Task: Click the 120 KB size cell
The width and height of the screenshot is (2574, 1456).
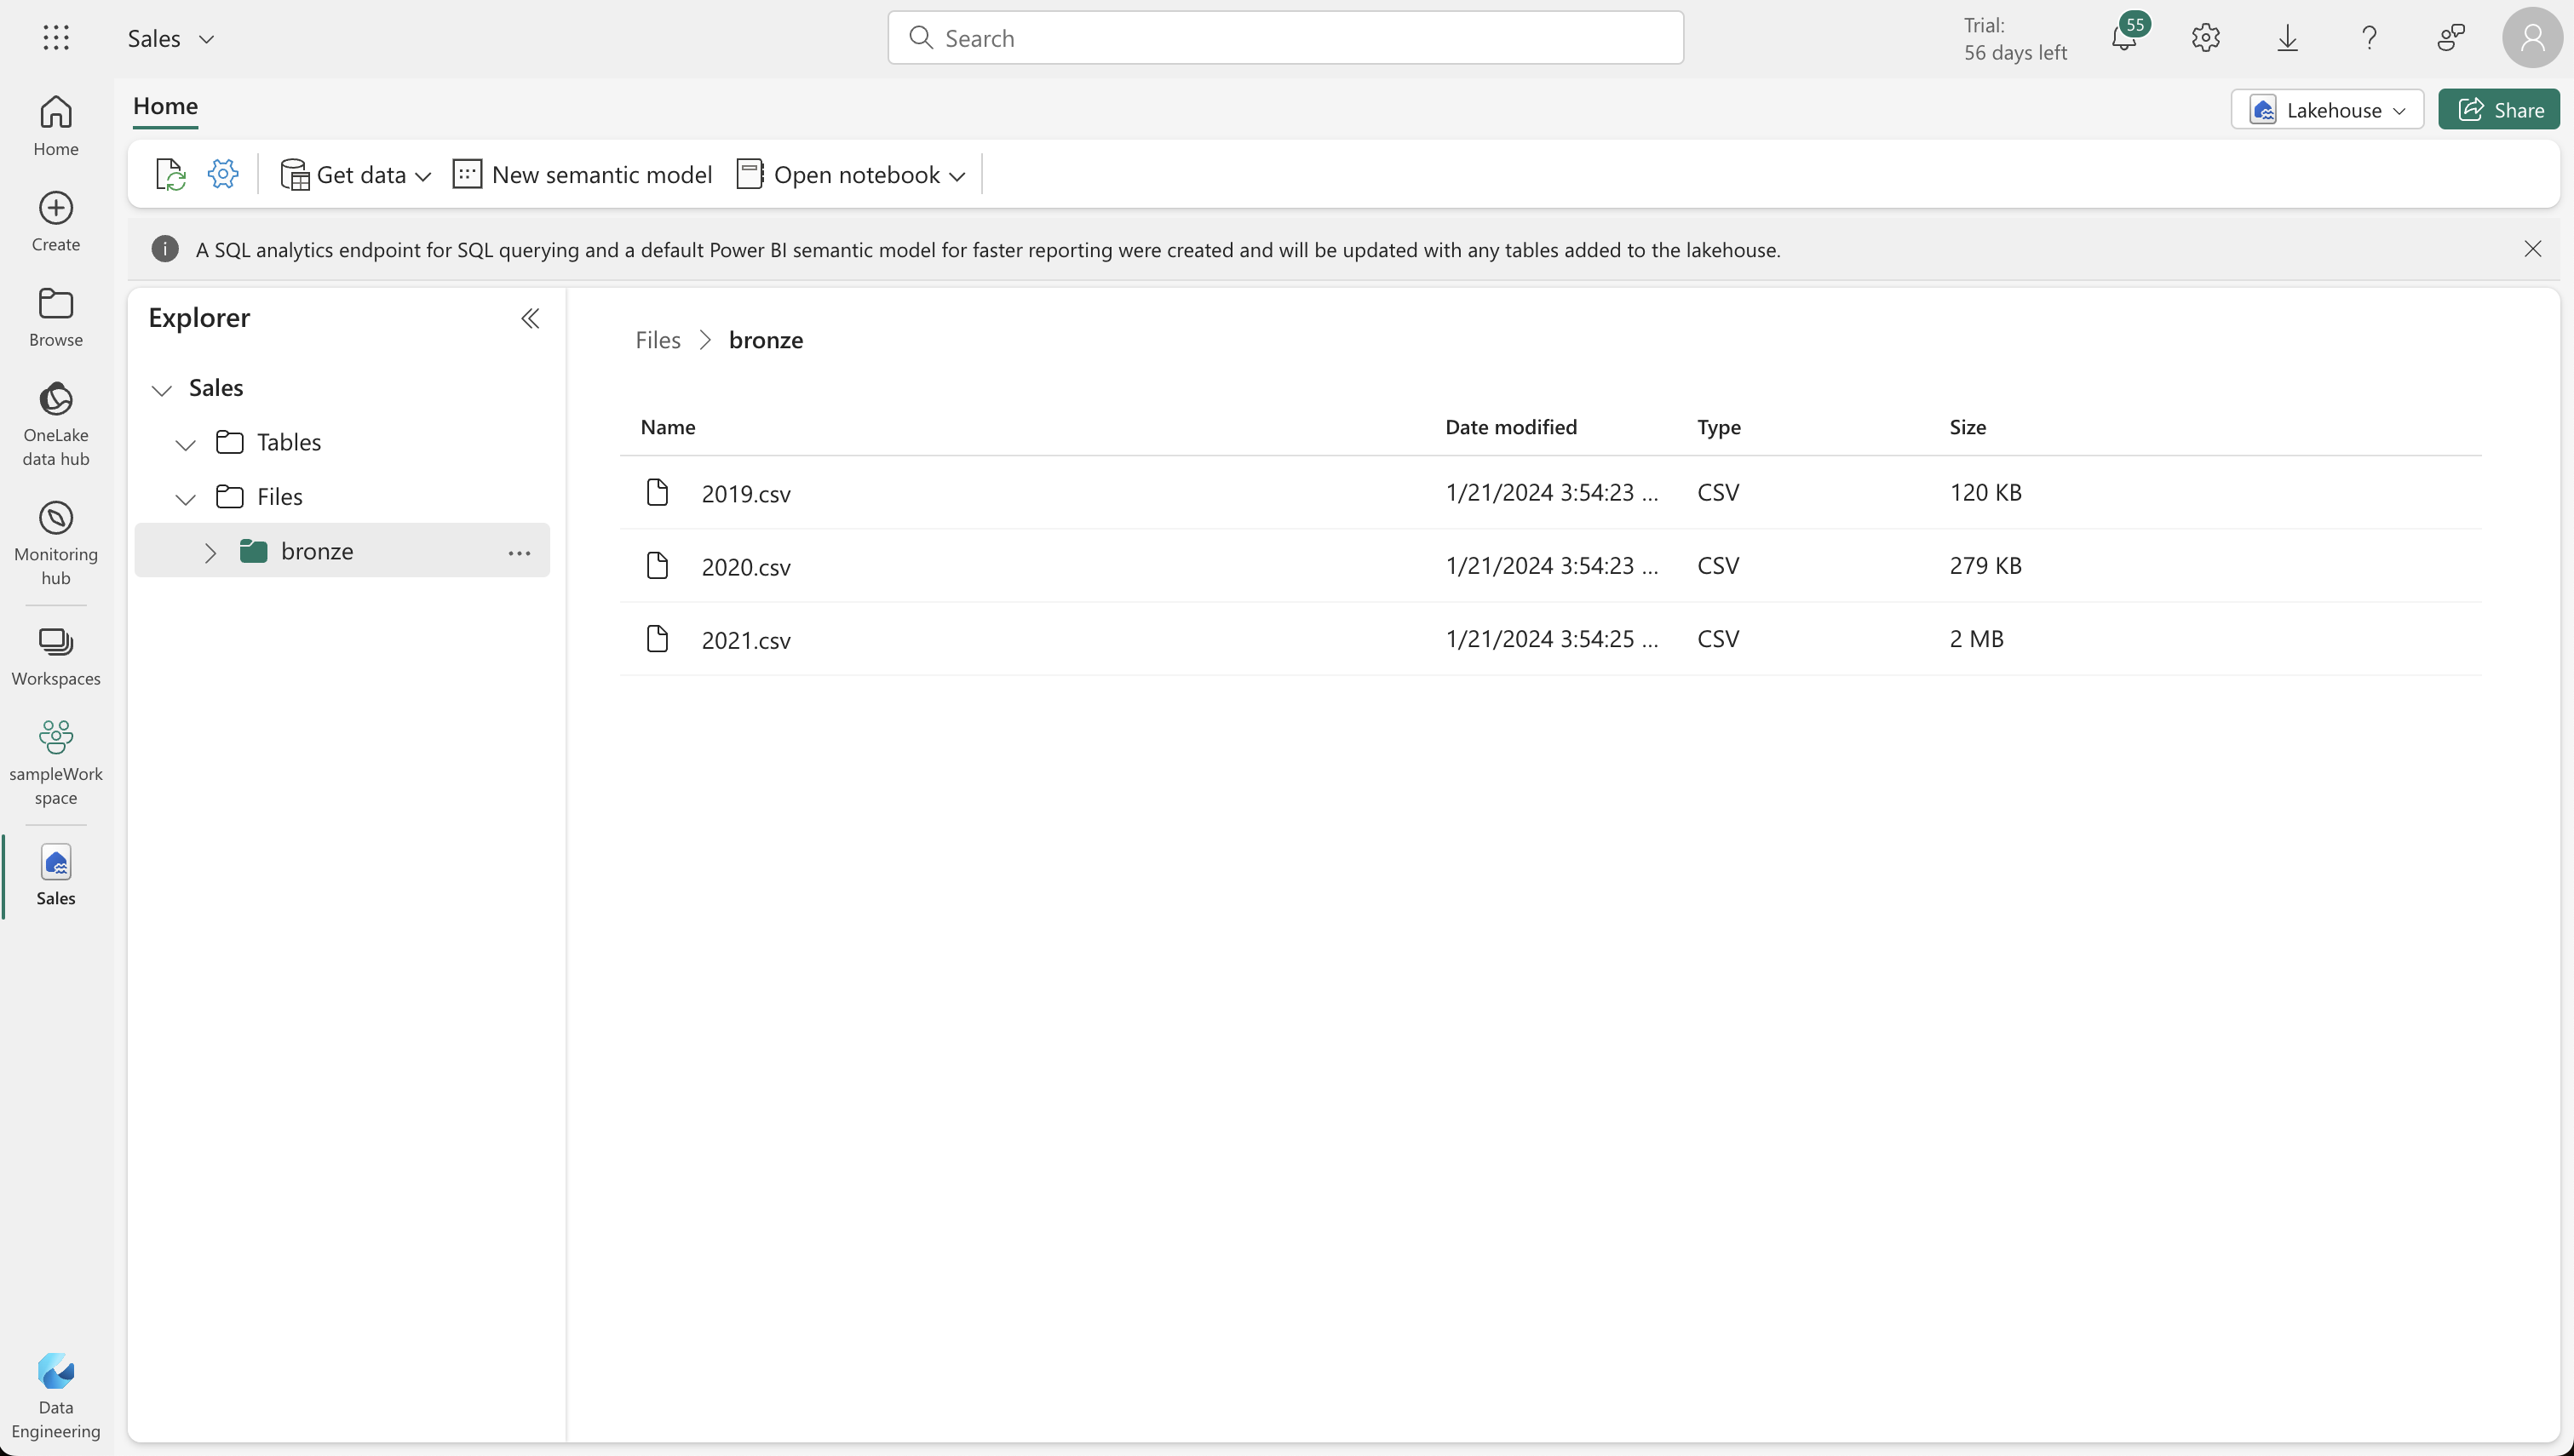Action: pyautogui.click(x=1986, y=492)
